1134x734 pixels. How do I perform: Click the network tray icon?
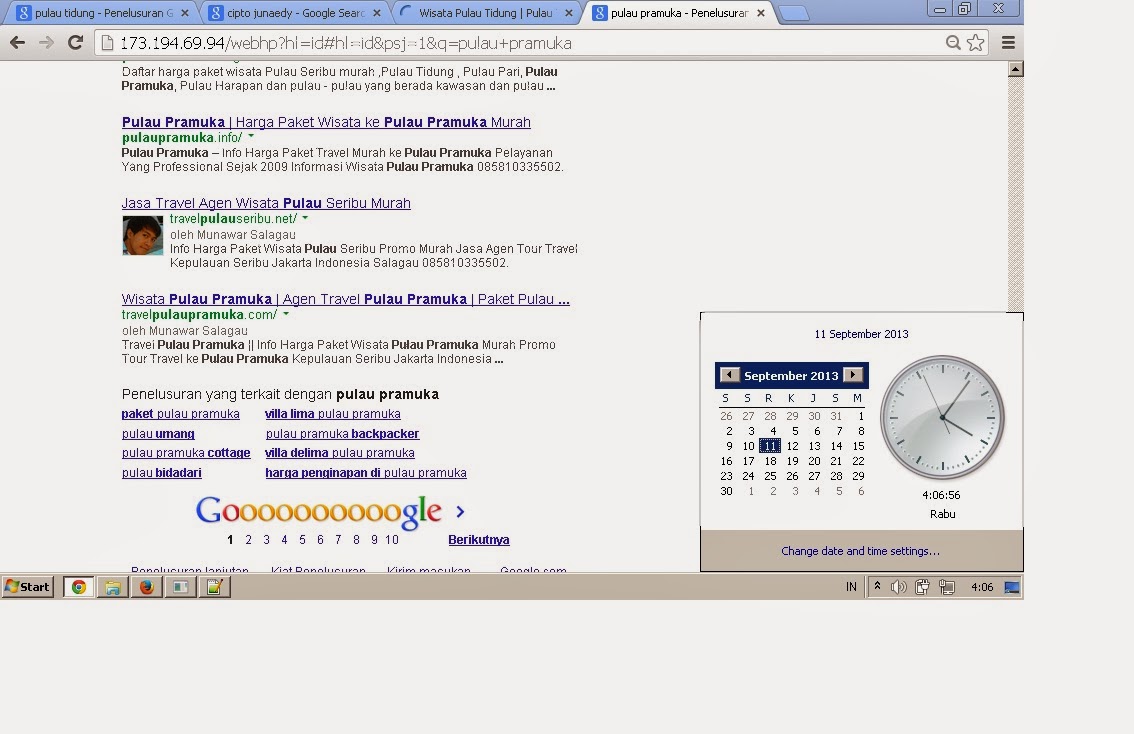click(947, 587)
